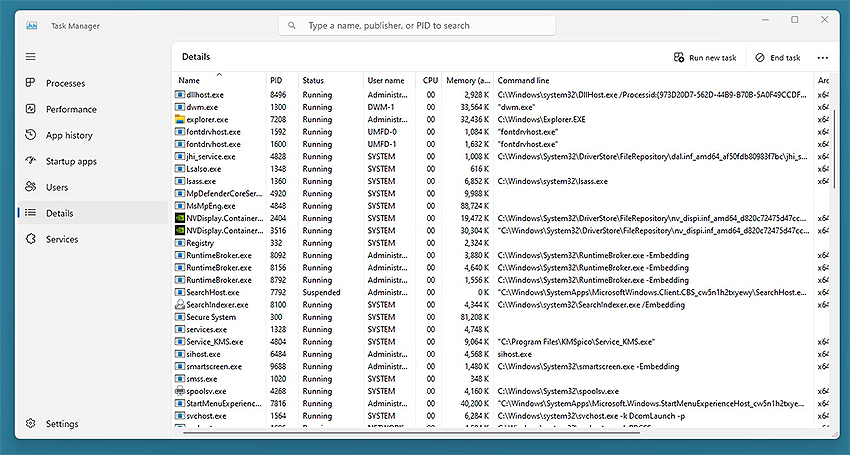Screen dimensions: 850x455
Task: Click the Run new task icon
Action: 679,57
